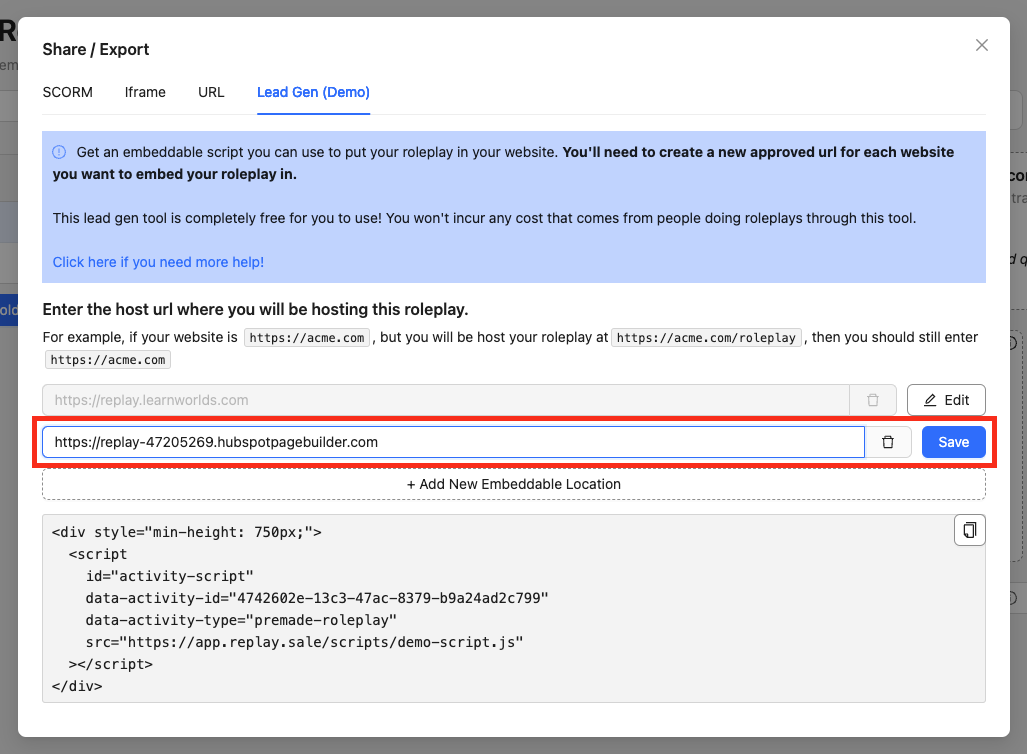Switch to the Lead Gen (Demo) tab
This screenshot has height=754, width=1027.
(x=312, y=92)
